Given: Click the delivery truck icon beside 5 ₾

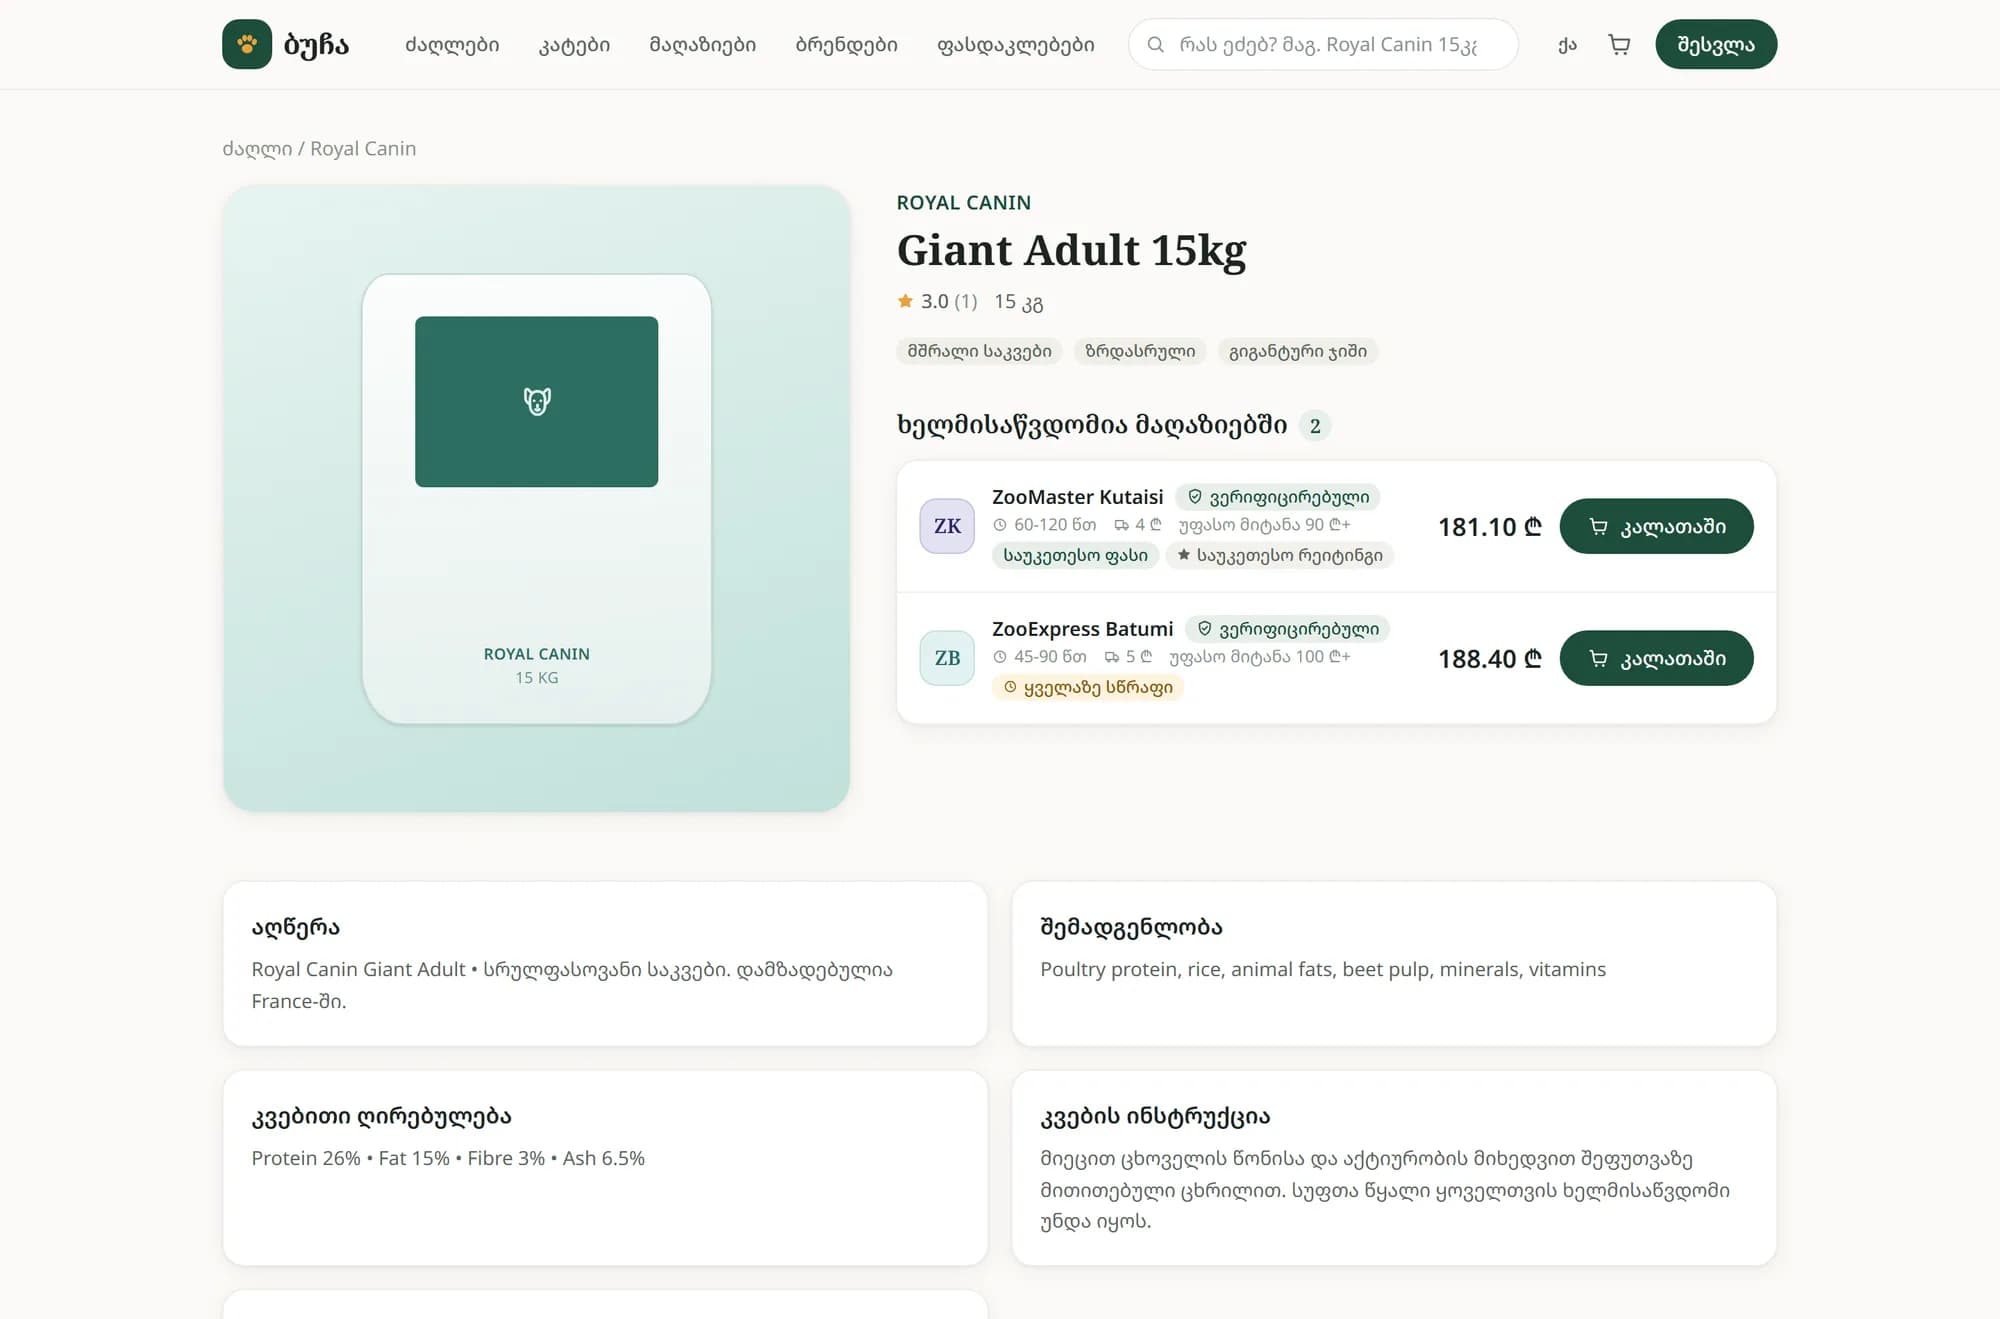Looking at the screenshot, I should (1111, 657).
